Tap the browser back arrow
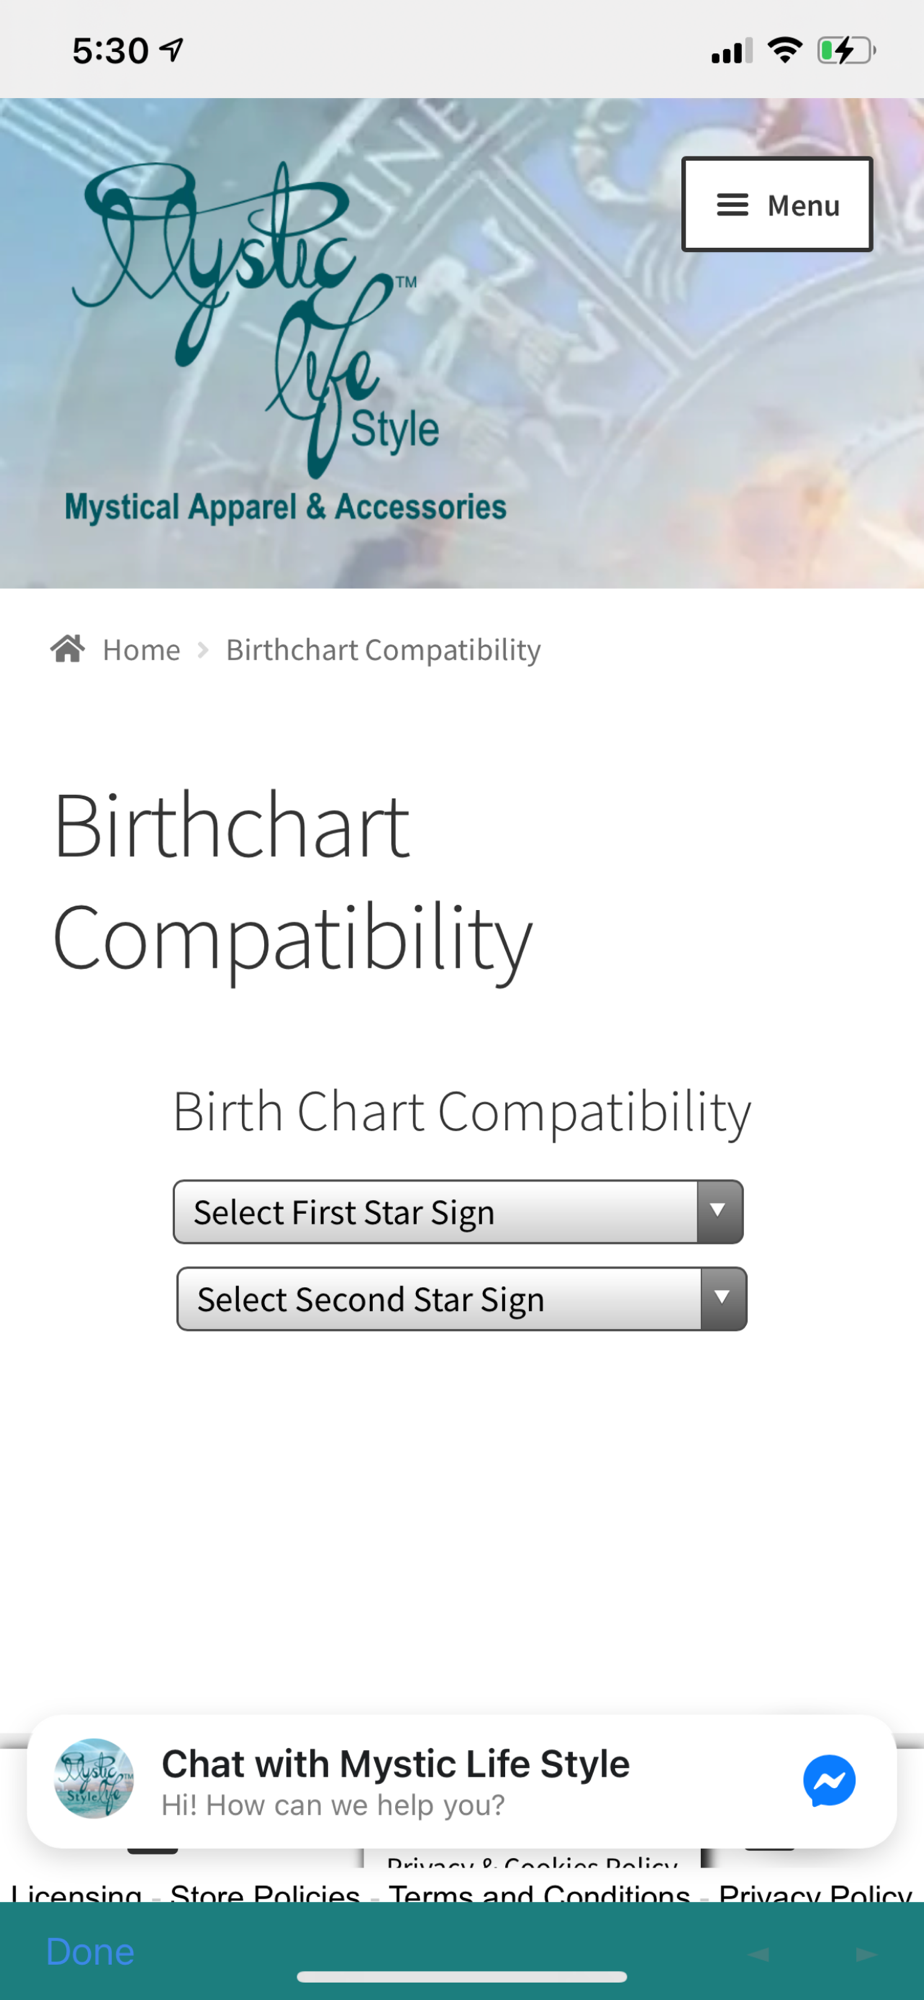This screenshot has height=2000, width=924. [759, 1954]
